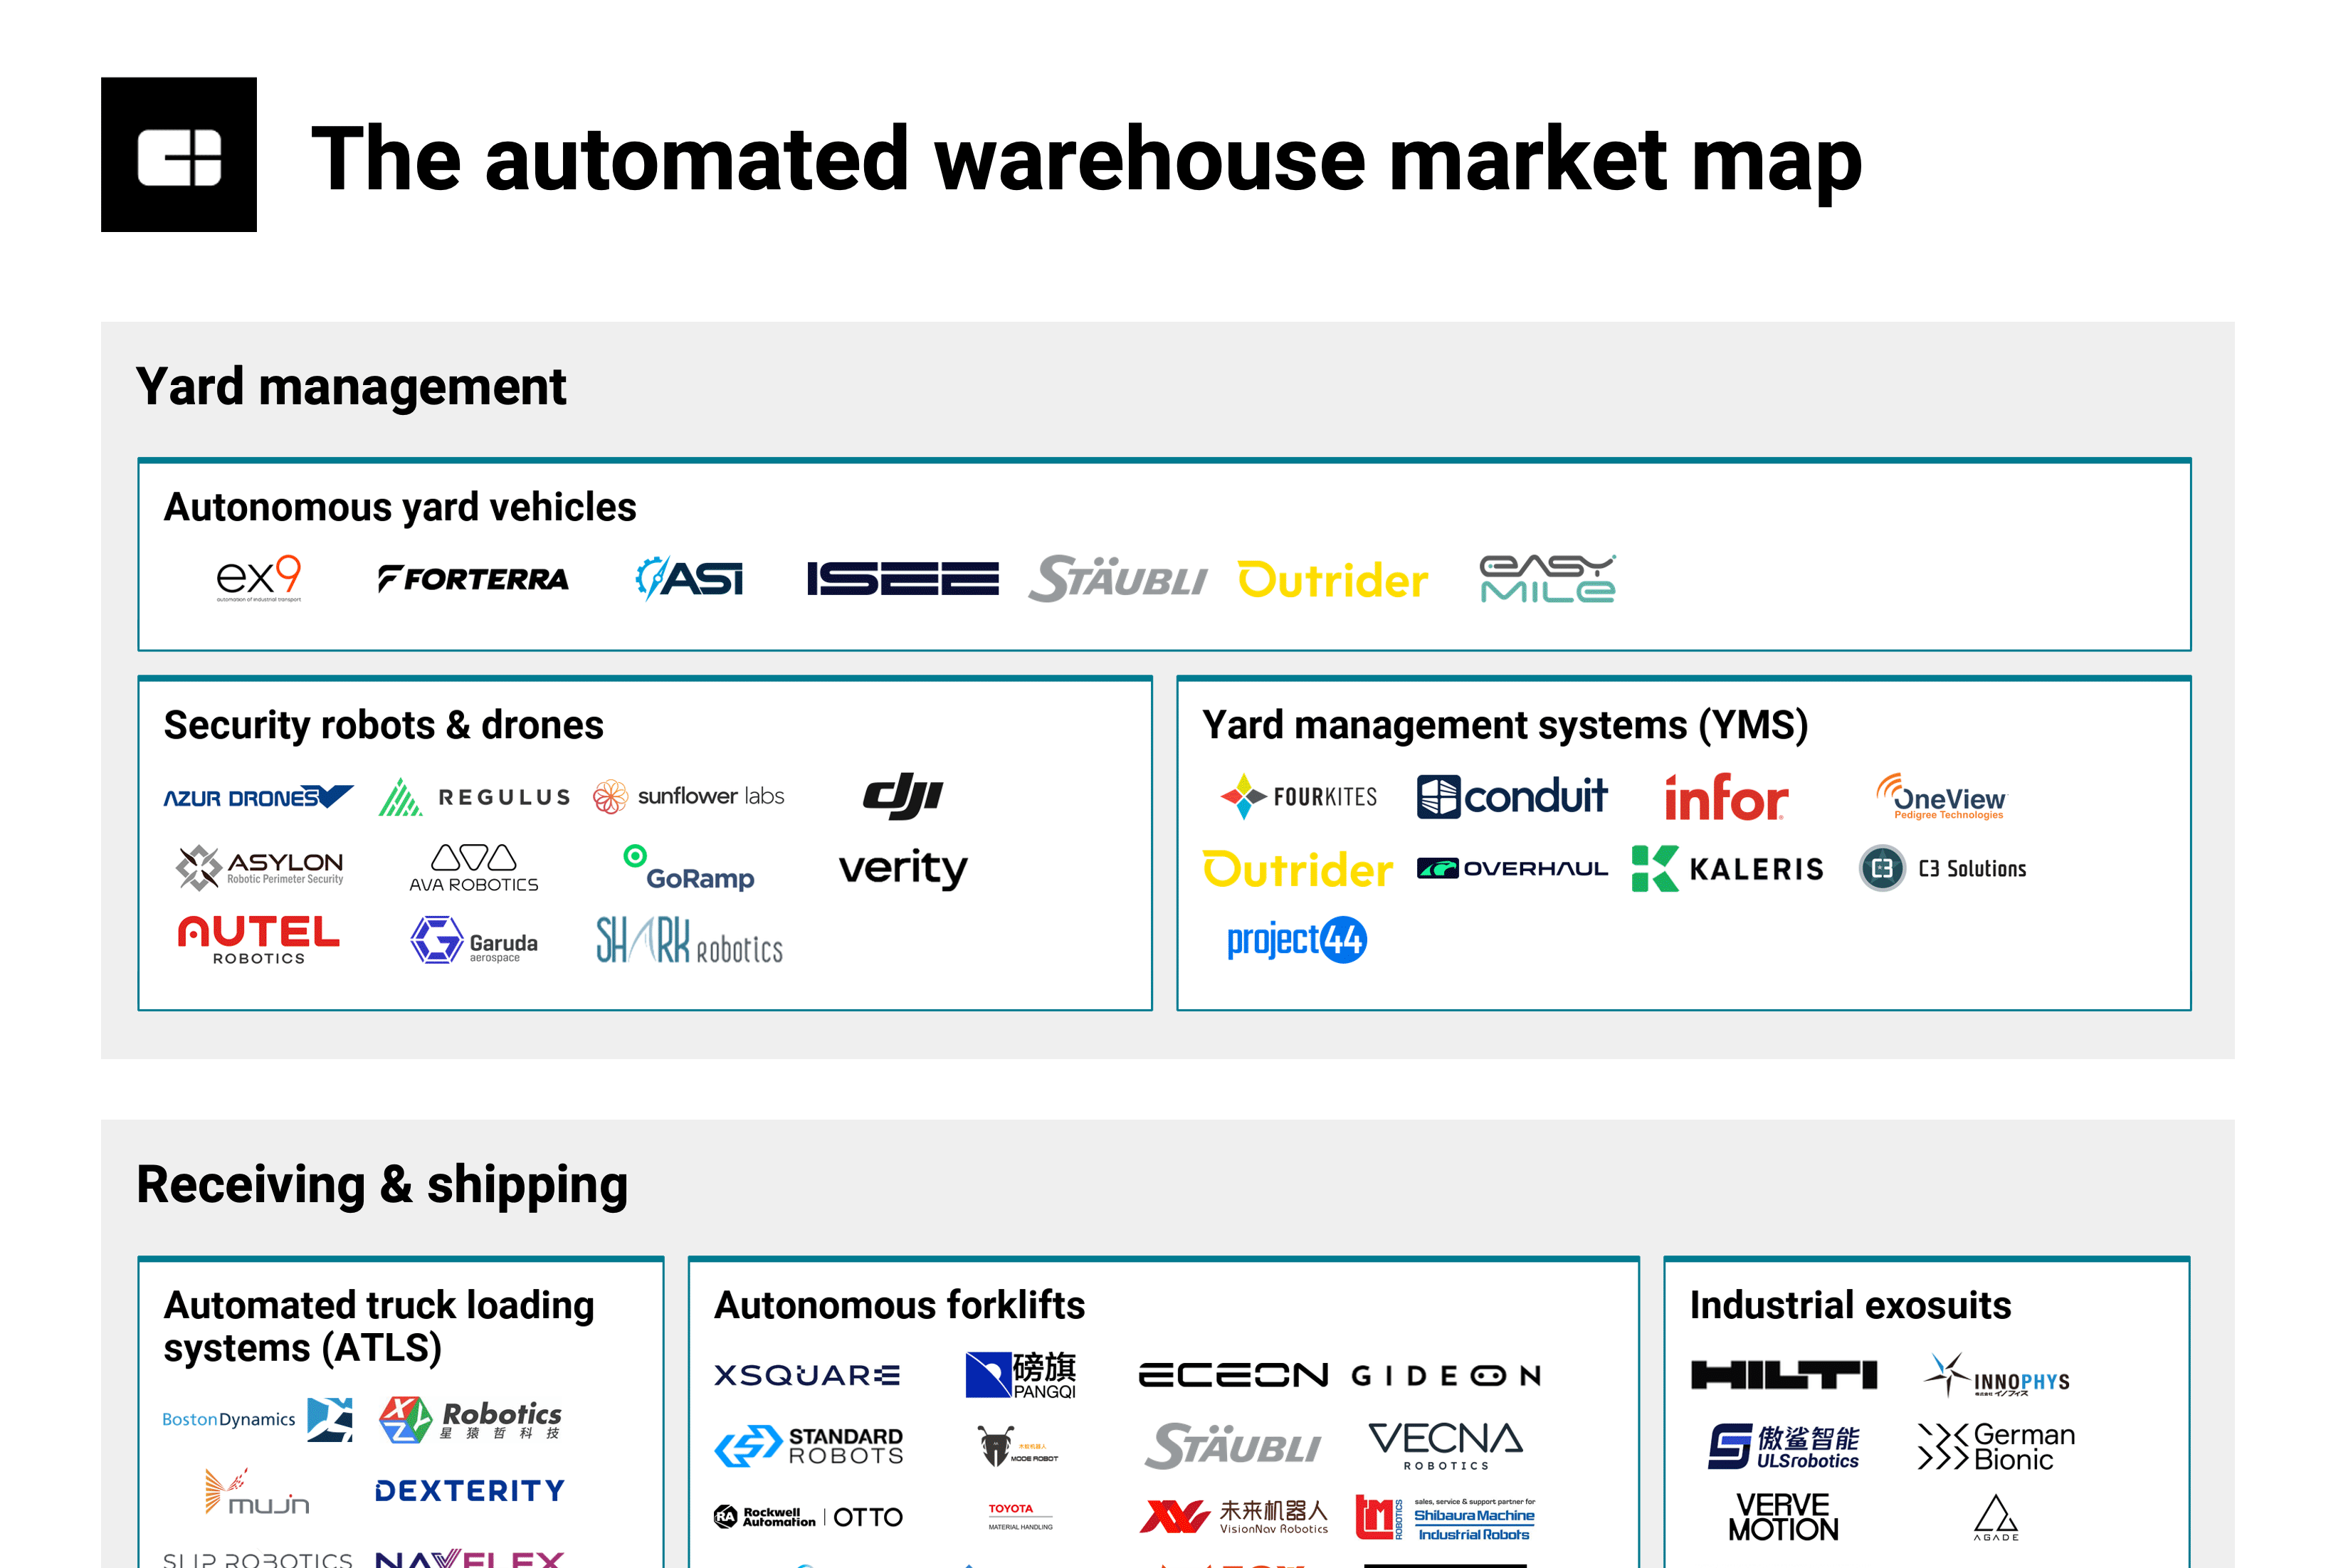Select the Mujin logo
This screenshot has height=1568, width=2326.
click(258, 1491)
